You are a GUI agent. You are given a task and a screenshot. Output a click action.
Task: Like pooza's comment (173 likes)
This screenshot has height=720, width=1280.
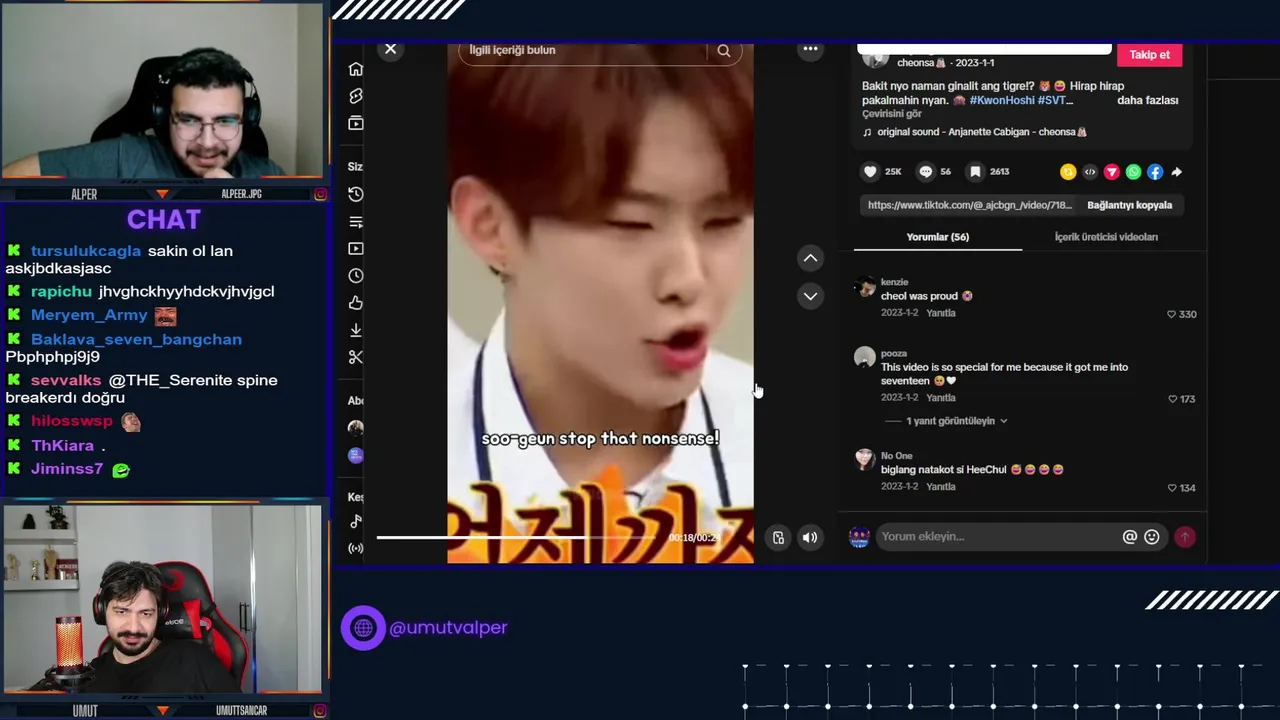coord(1172,399)
